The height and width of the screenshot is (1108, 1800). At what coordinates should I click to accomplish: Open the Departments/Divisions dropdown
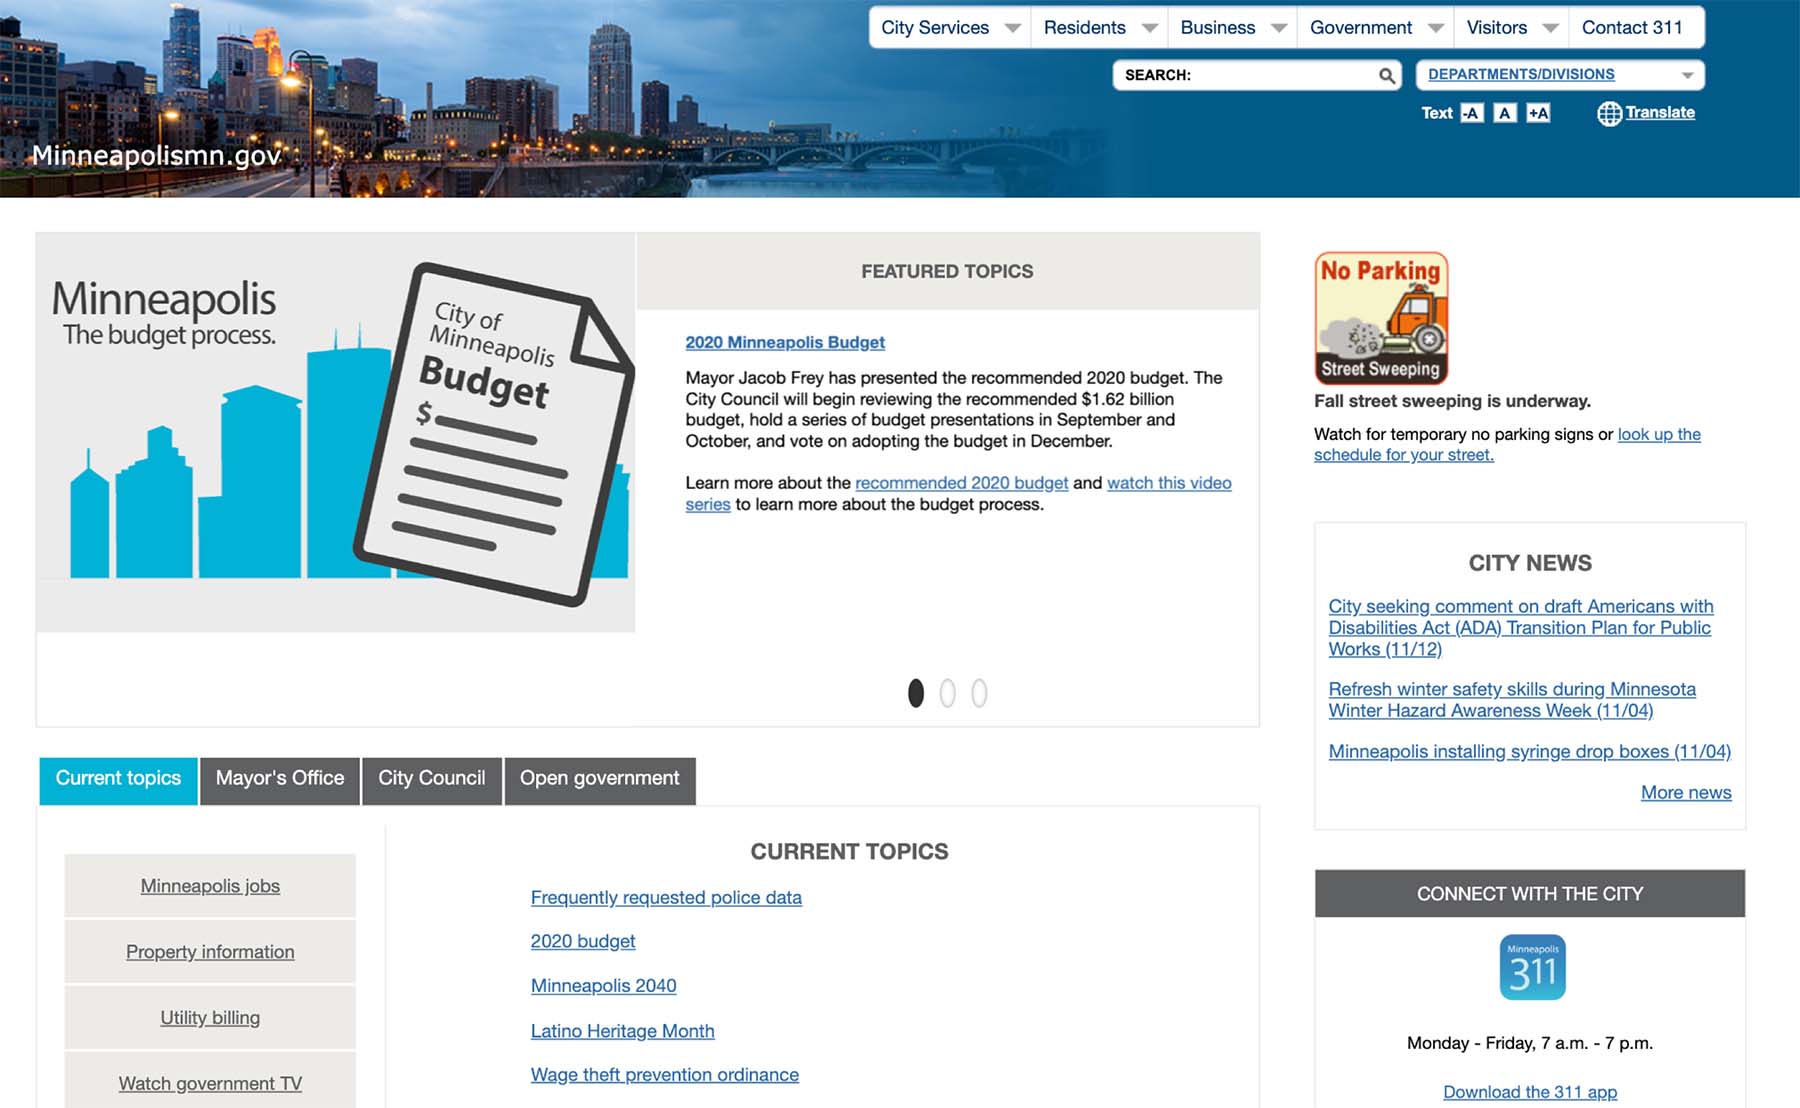(x=1560, y=75)
